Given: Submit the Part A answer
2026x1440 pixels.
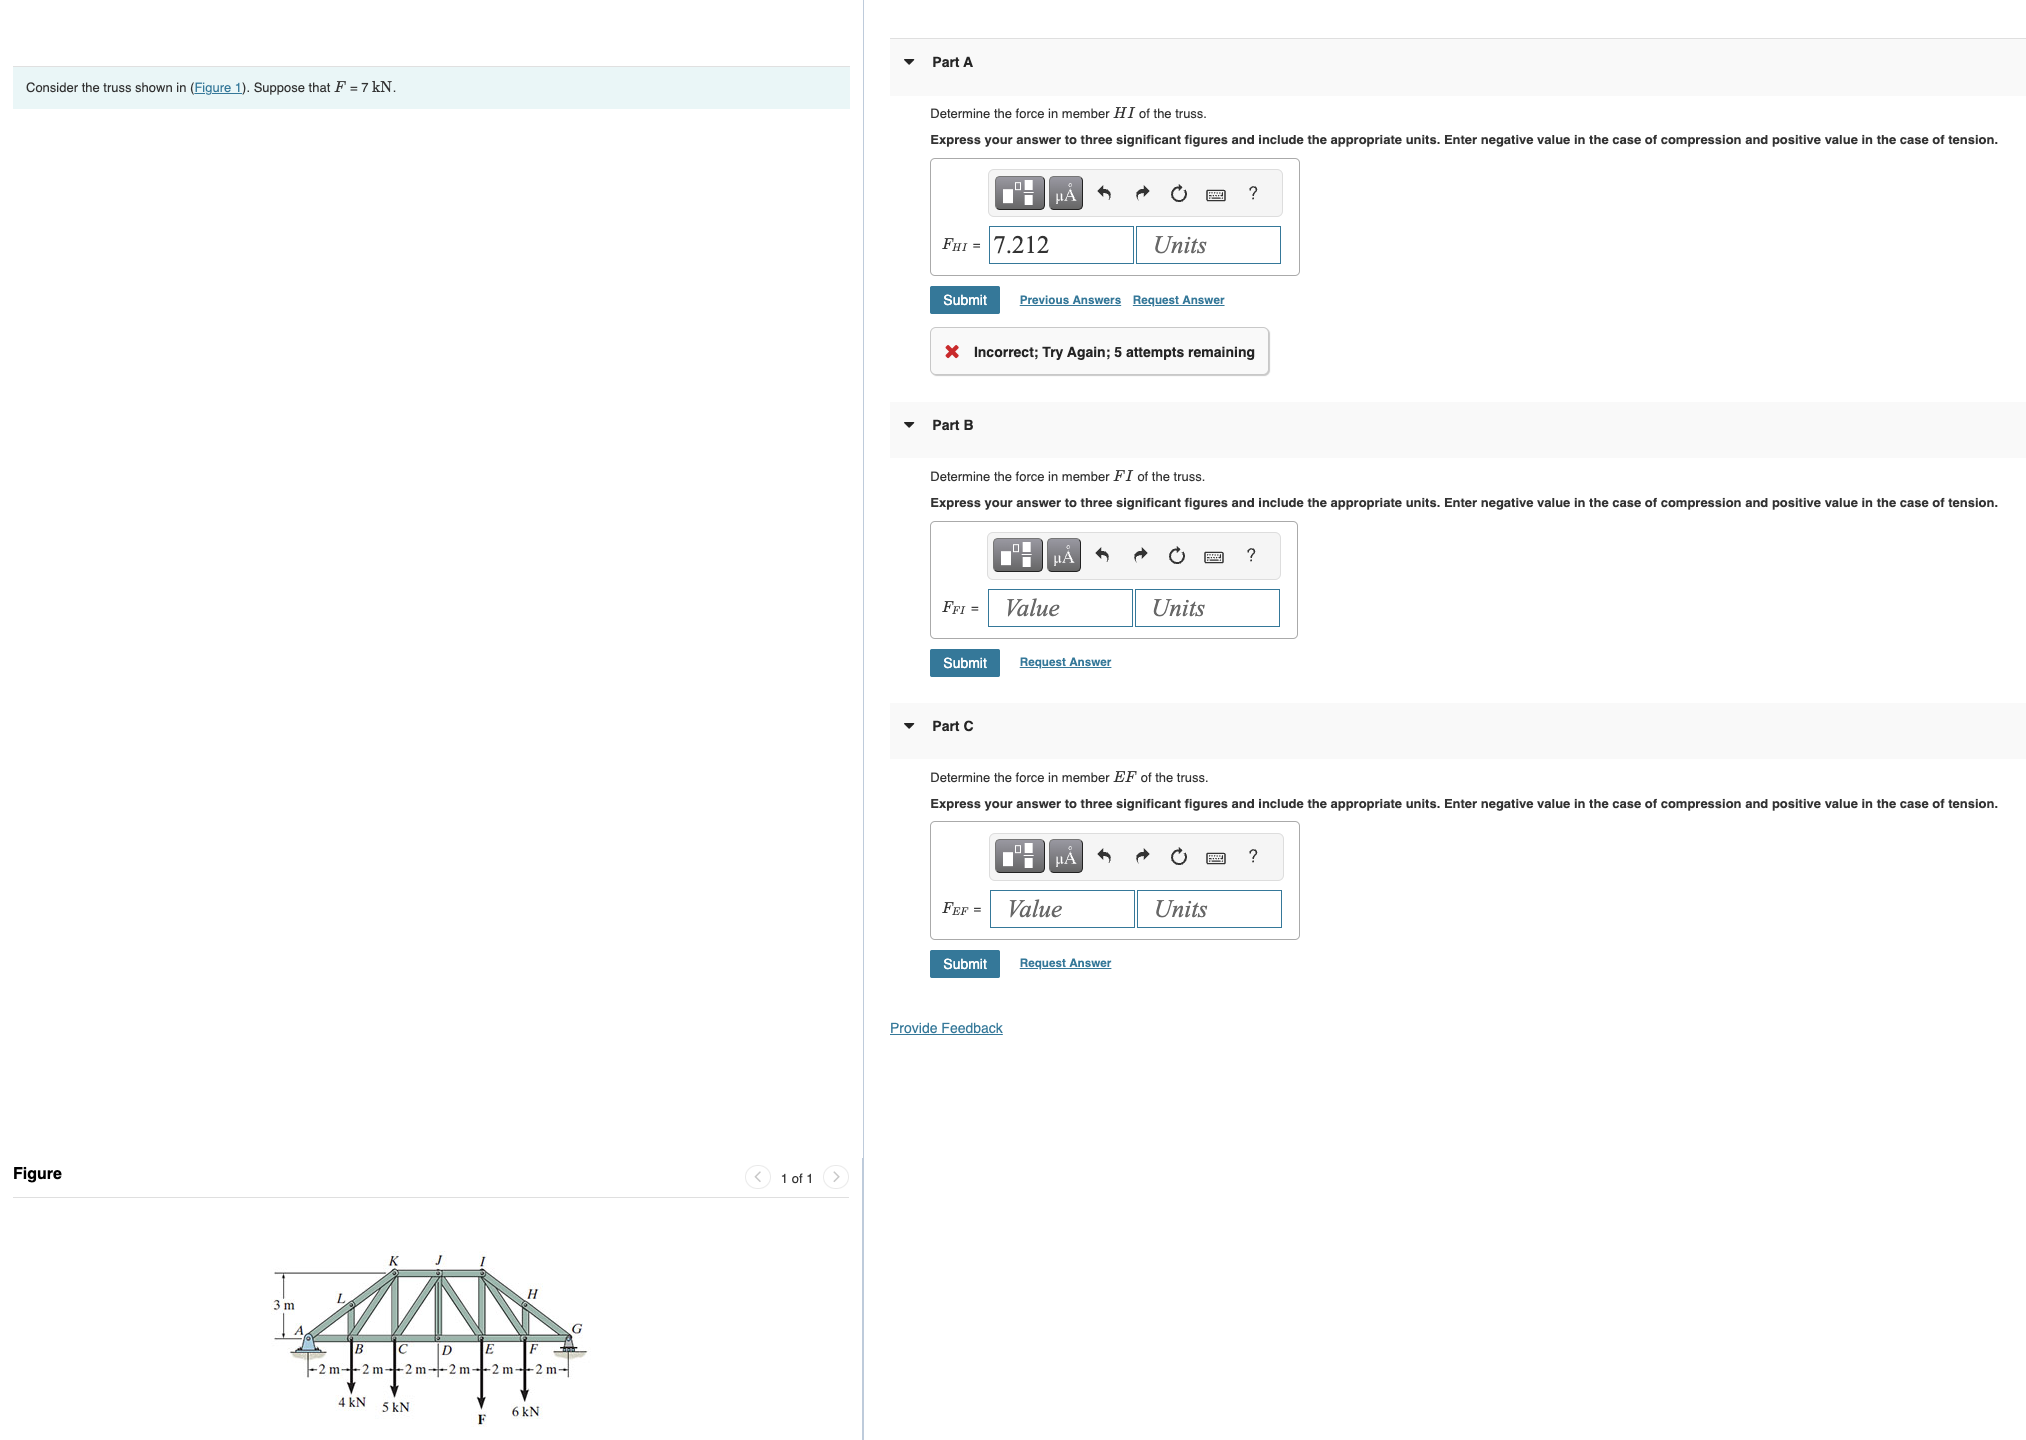Looking at the screenshot, I should (x=963, y=299).
